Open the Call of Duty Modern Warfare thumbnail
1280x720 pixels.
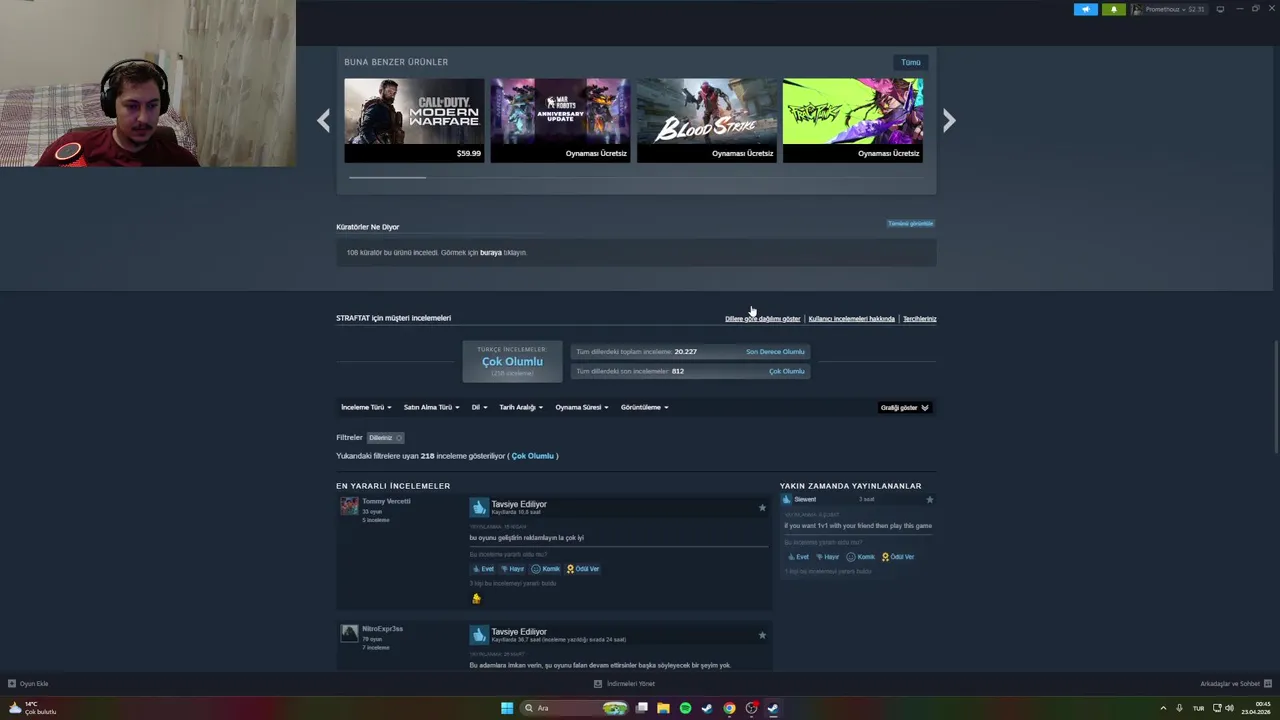[x=414, y=120]
